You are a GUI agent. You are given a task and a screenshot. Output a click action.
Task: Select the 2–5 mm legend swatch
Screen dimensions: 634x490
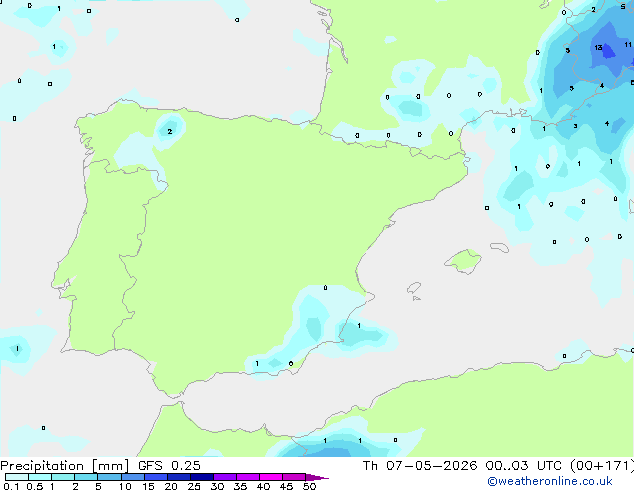pos(86,477)
